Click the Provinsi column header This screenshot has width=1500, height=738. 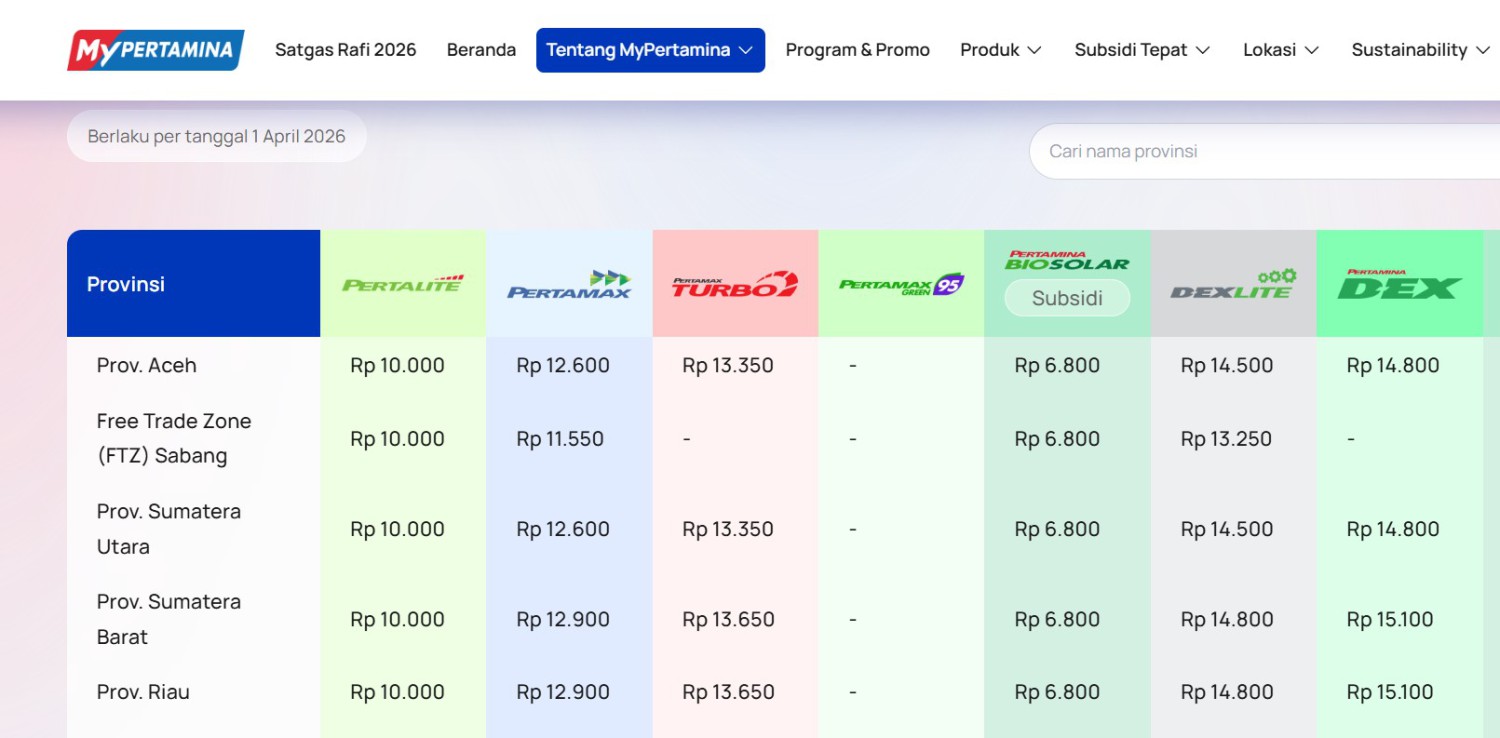click(126, 284)
